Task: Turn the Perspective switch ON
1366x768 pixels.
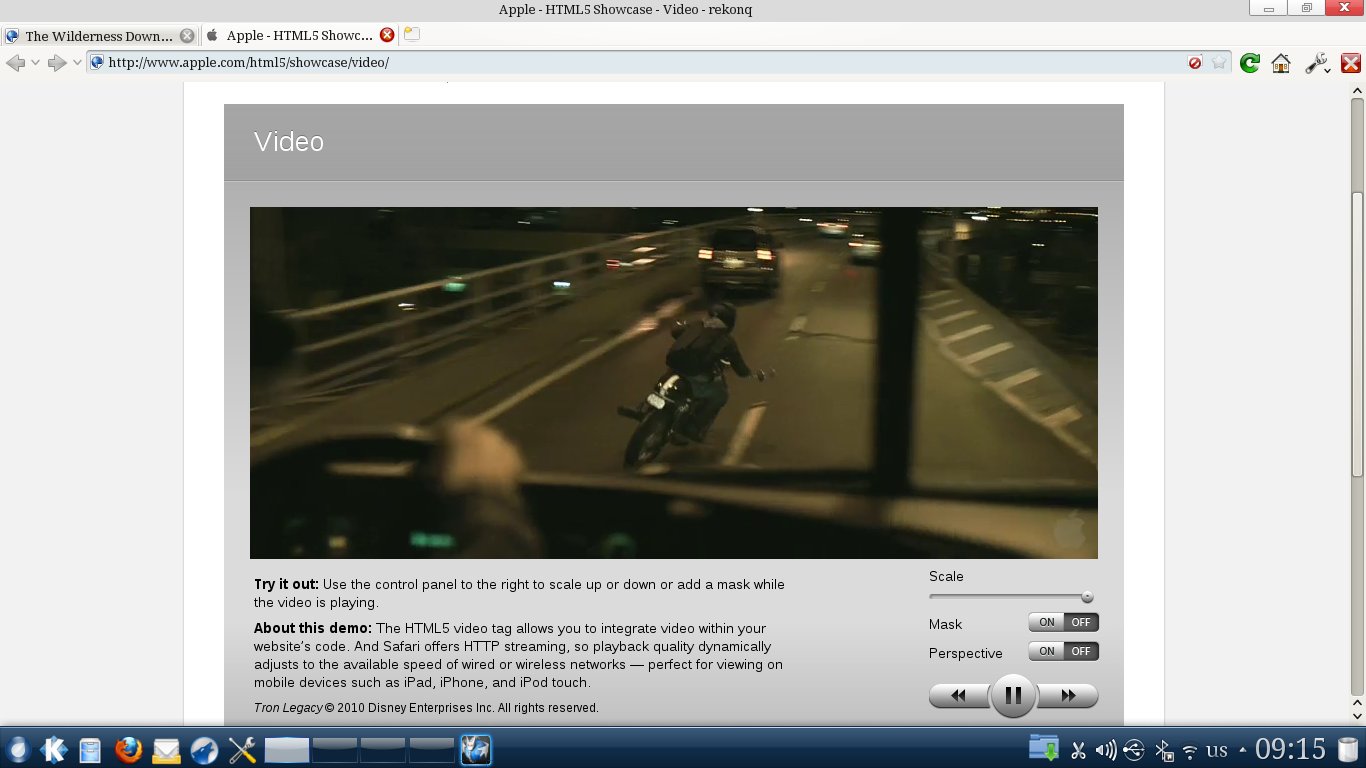Action: pos(1046,652)
